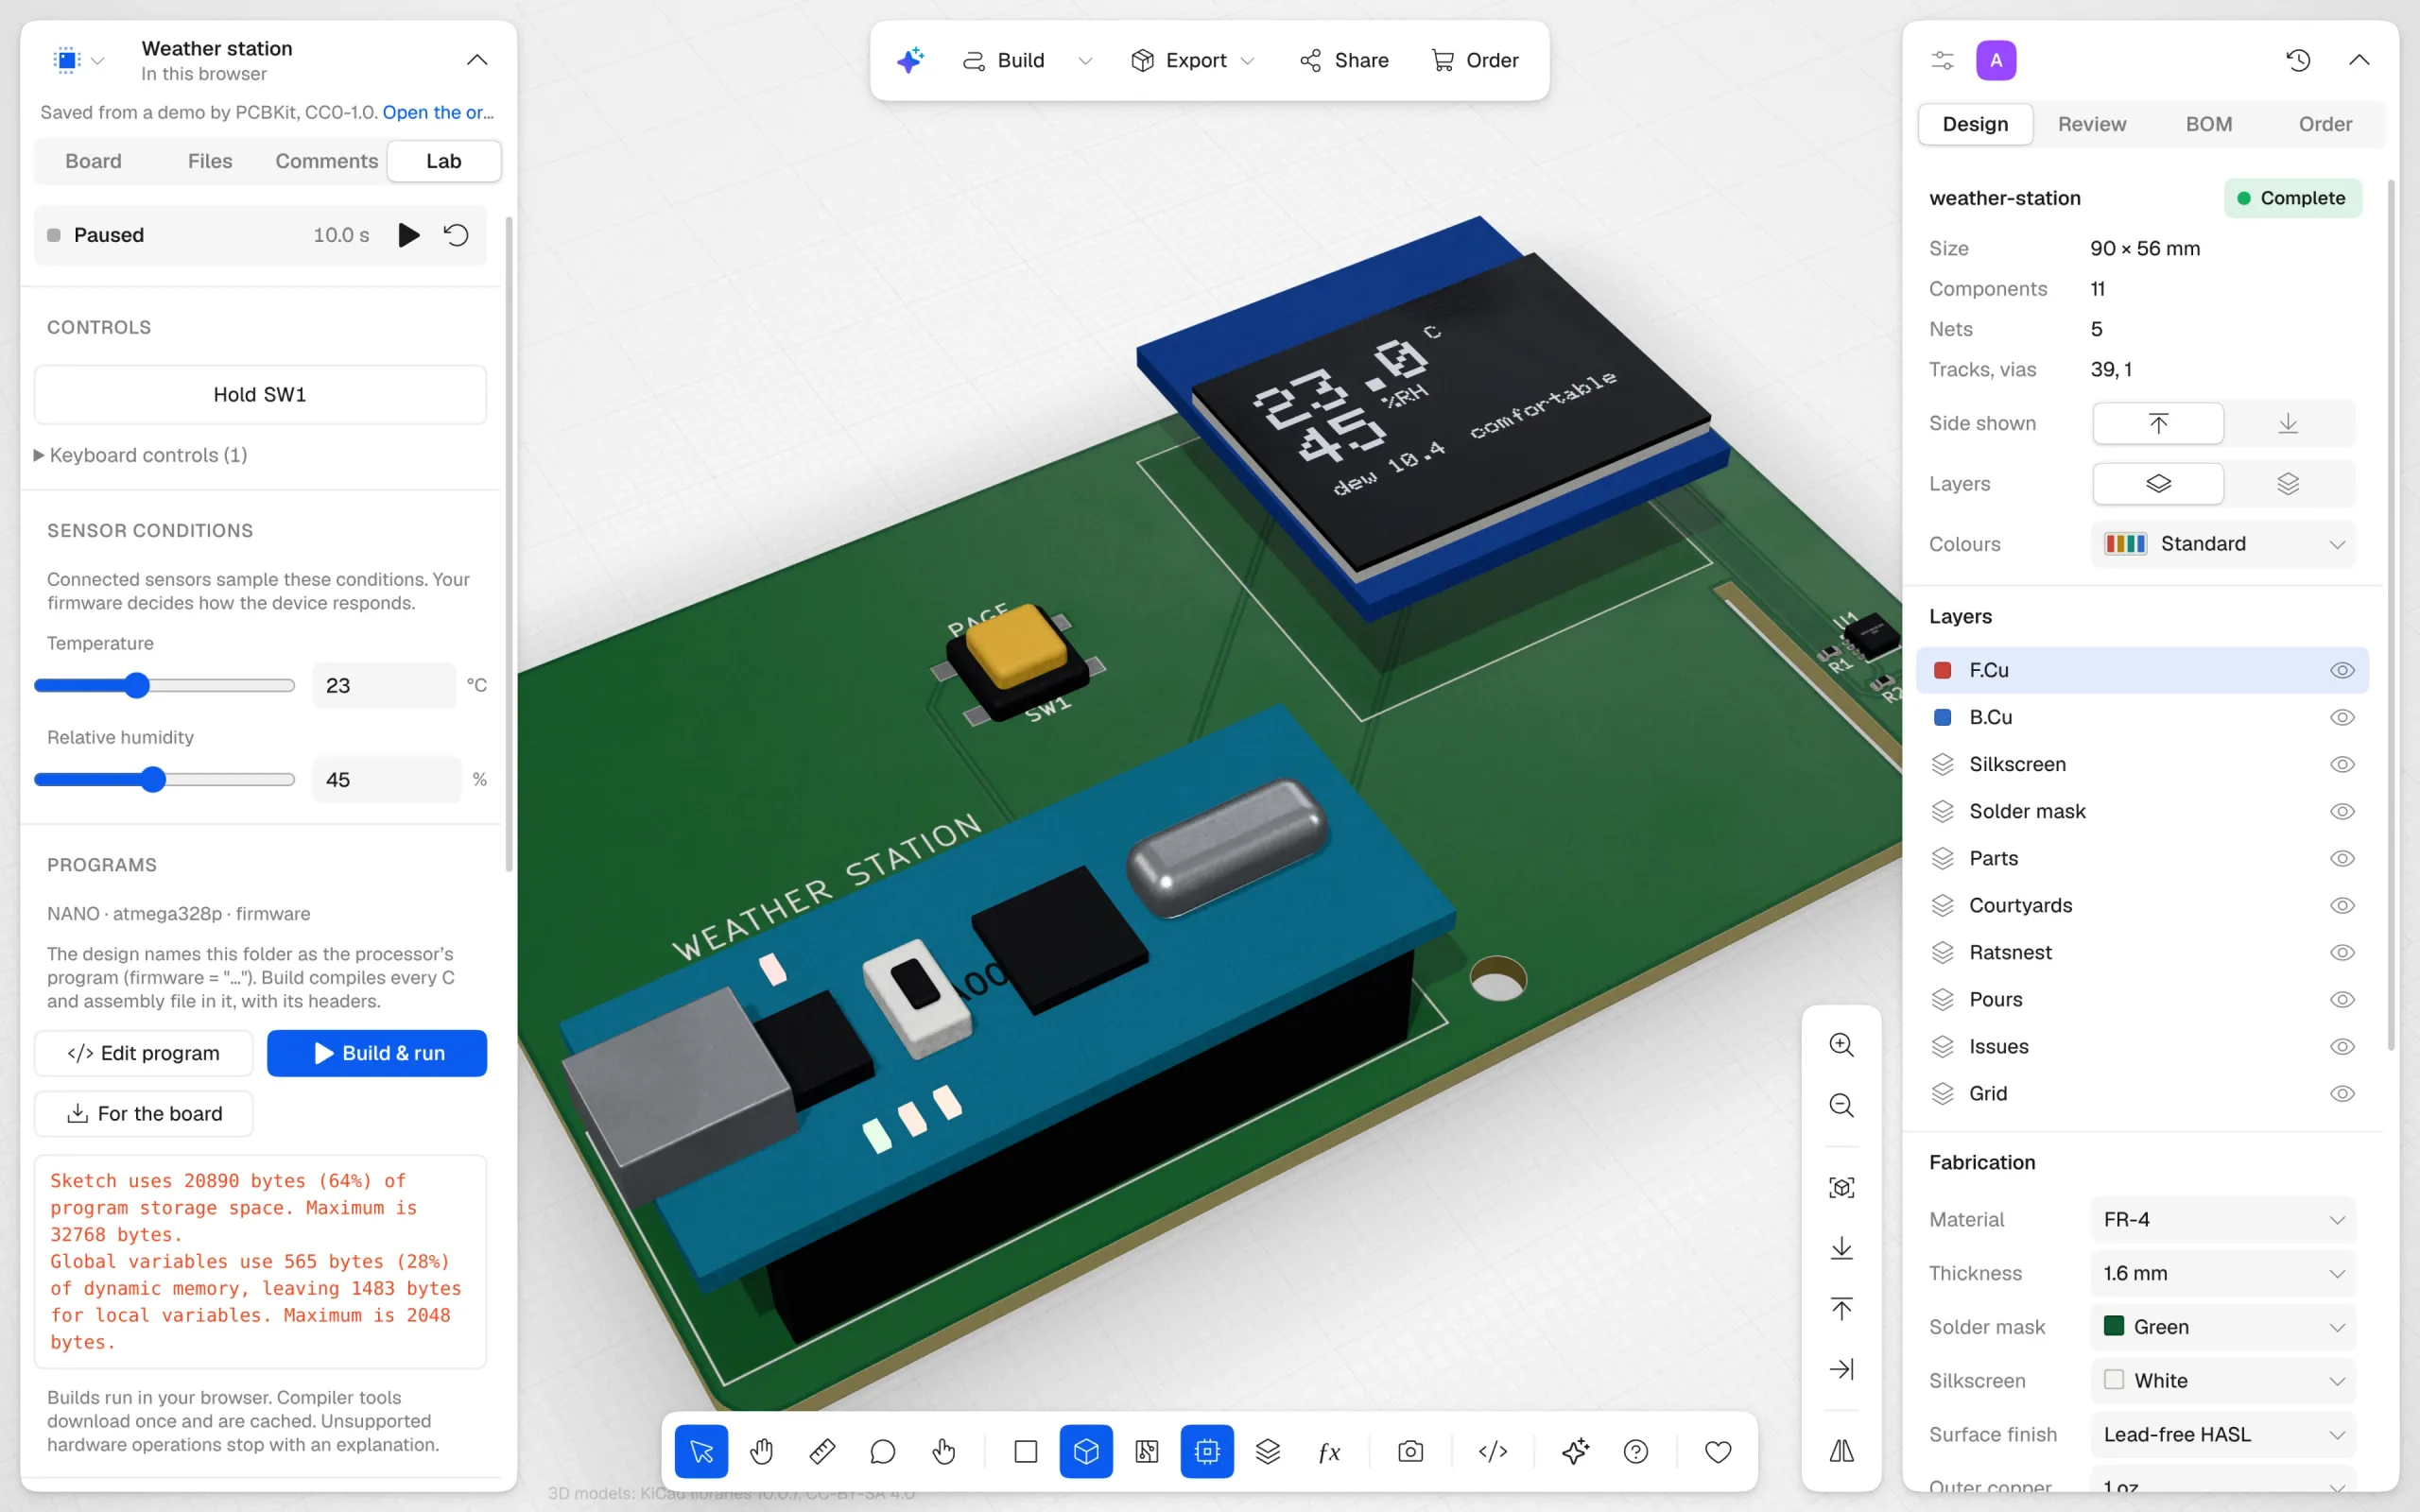Toggle the 3D cube view
Image resolution: width=2420 pixels, height=1512 pixels.
(1086, 1451)
